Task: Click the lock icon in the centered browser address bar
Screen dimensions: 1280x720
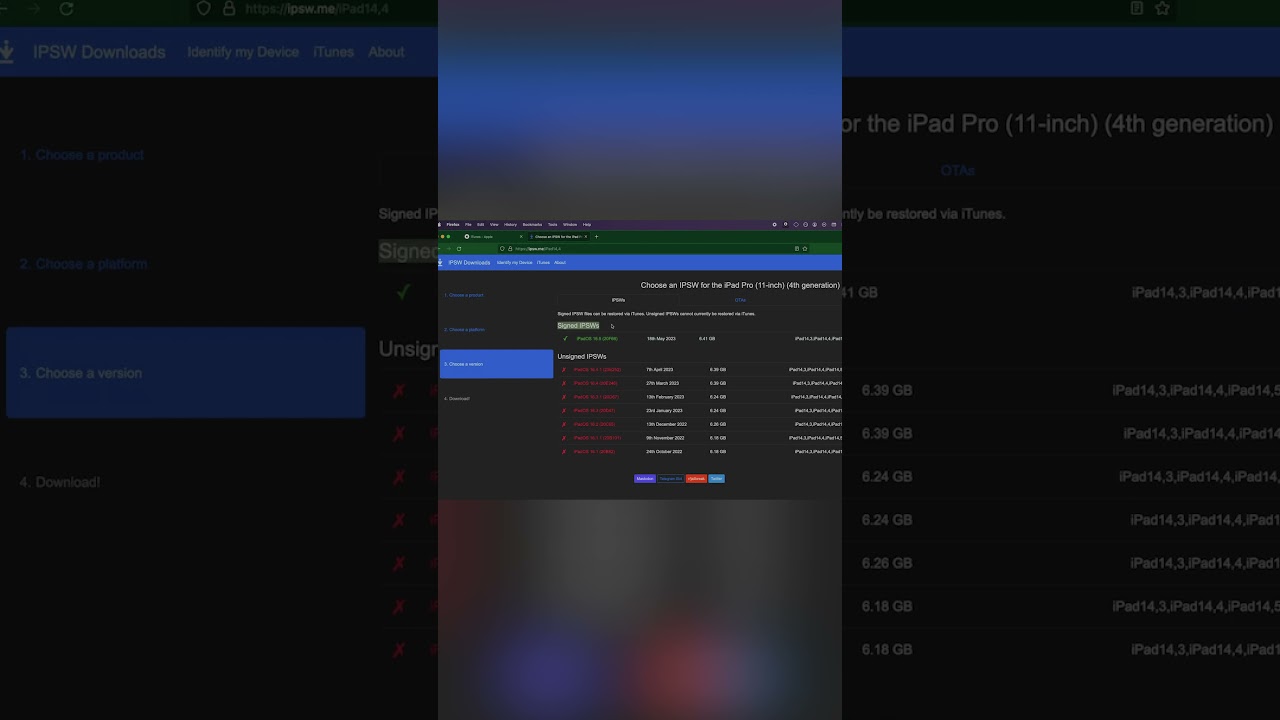Action: click(x=510, y=249)
